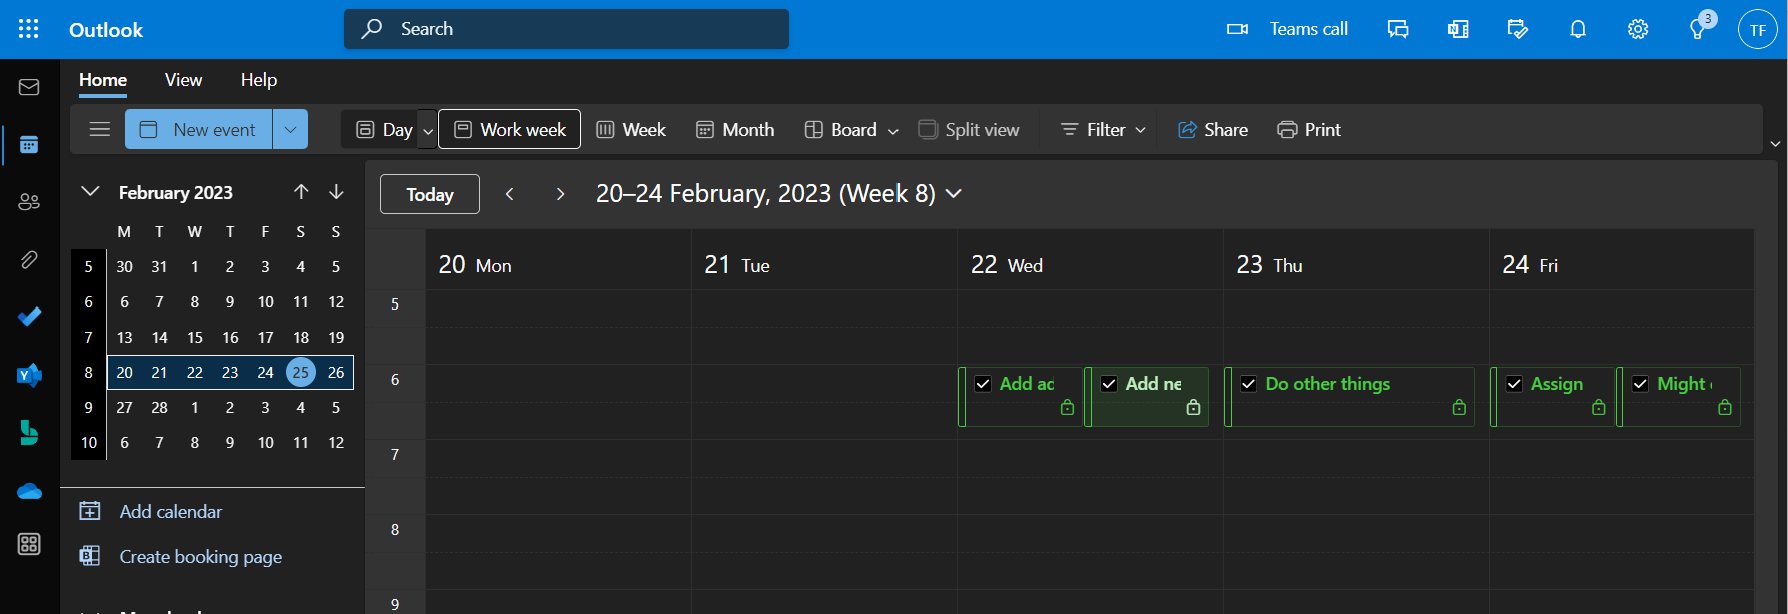Open Mail from the left sidebar
The image size is (1788, 614).
(x=29, y=88)
